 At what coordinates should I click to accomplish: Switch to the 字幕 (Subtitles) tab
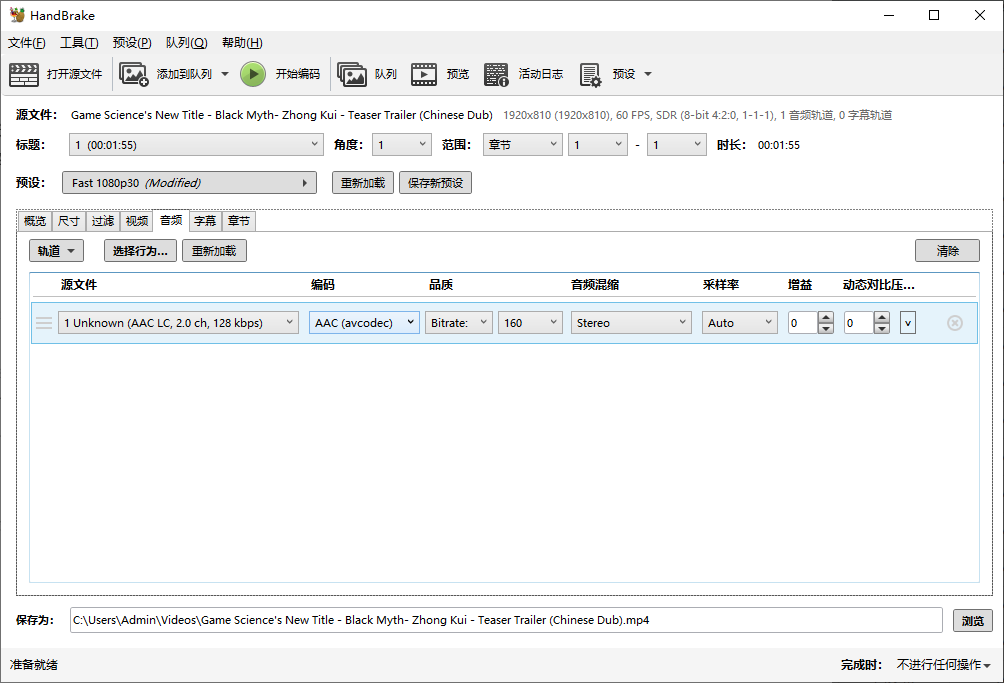click(204, 221)
